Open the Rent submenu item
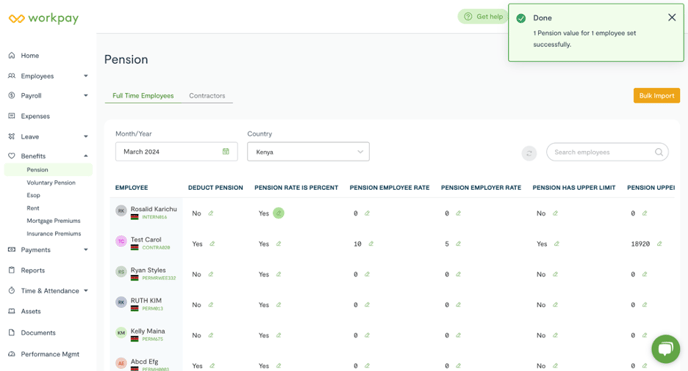Screen dimensions: 688x371 (x=33, y=208)
